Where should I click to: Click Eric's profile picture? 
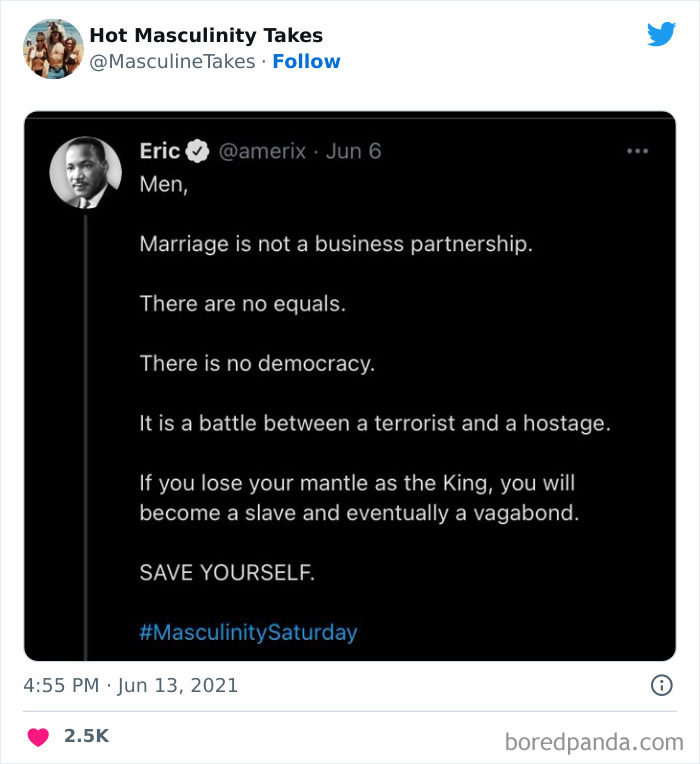pos(86,172)
